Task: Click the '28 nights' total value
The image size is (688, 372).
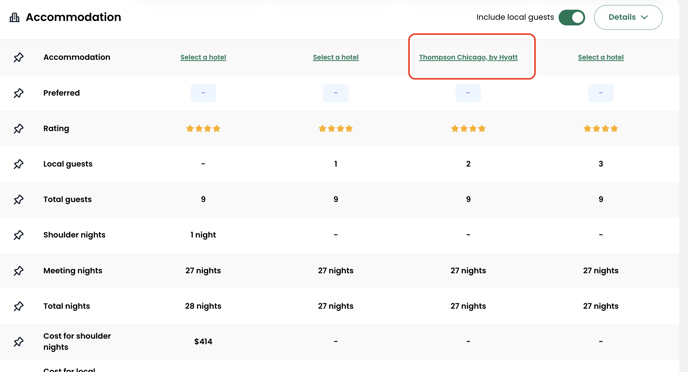Action: [203, 306]
